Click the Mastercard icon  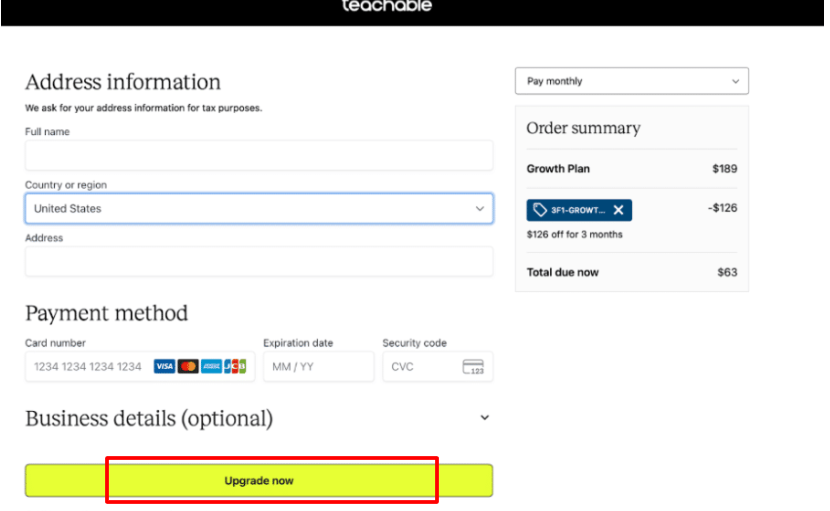pyautogui.click(x=188, y=366)
